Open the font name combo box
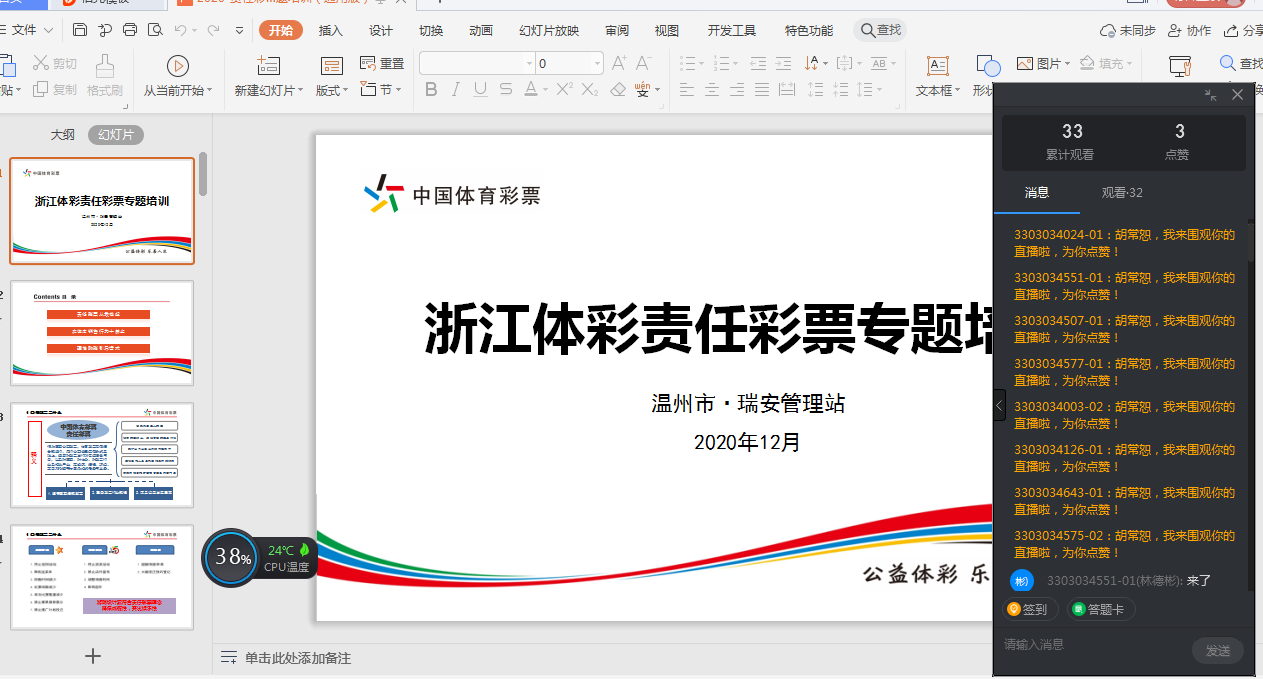The width and height of the screenshot is (1263, 679). 475,63
